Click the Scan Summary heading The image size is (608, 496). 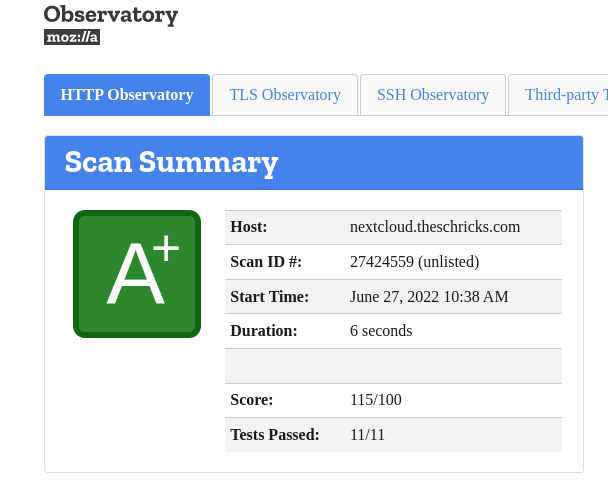pos(171,162)
